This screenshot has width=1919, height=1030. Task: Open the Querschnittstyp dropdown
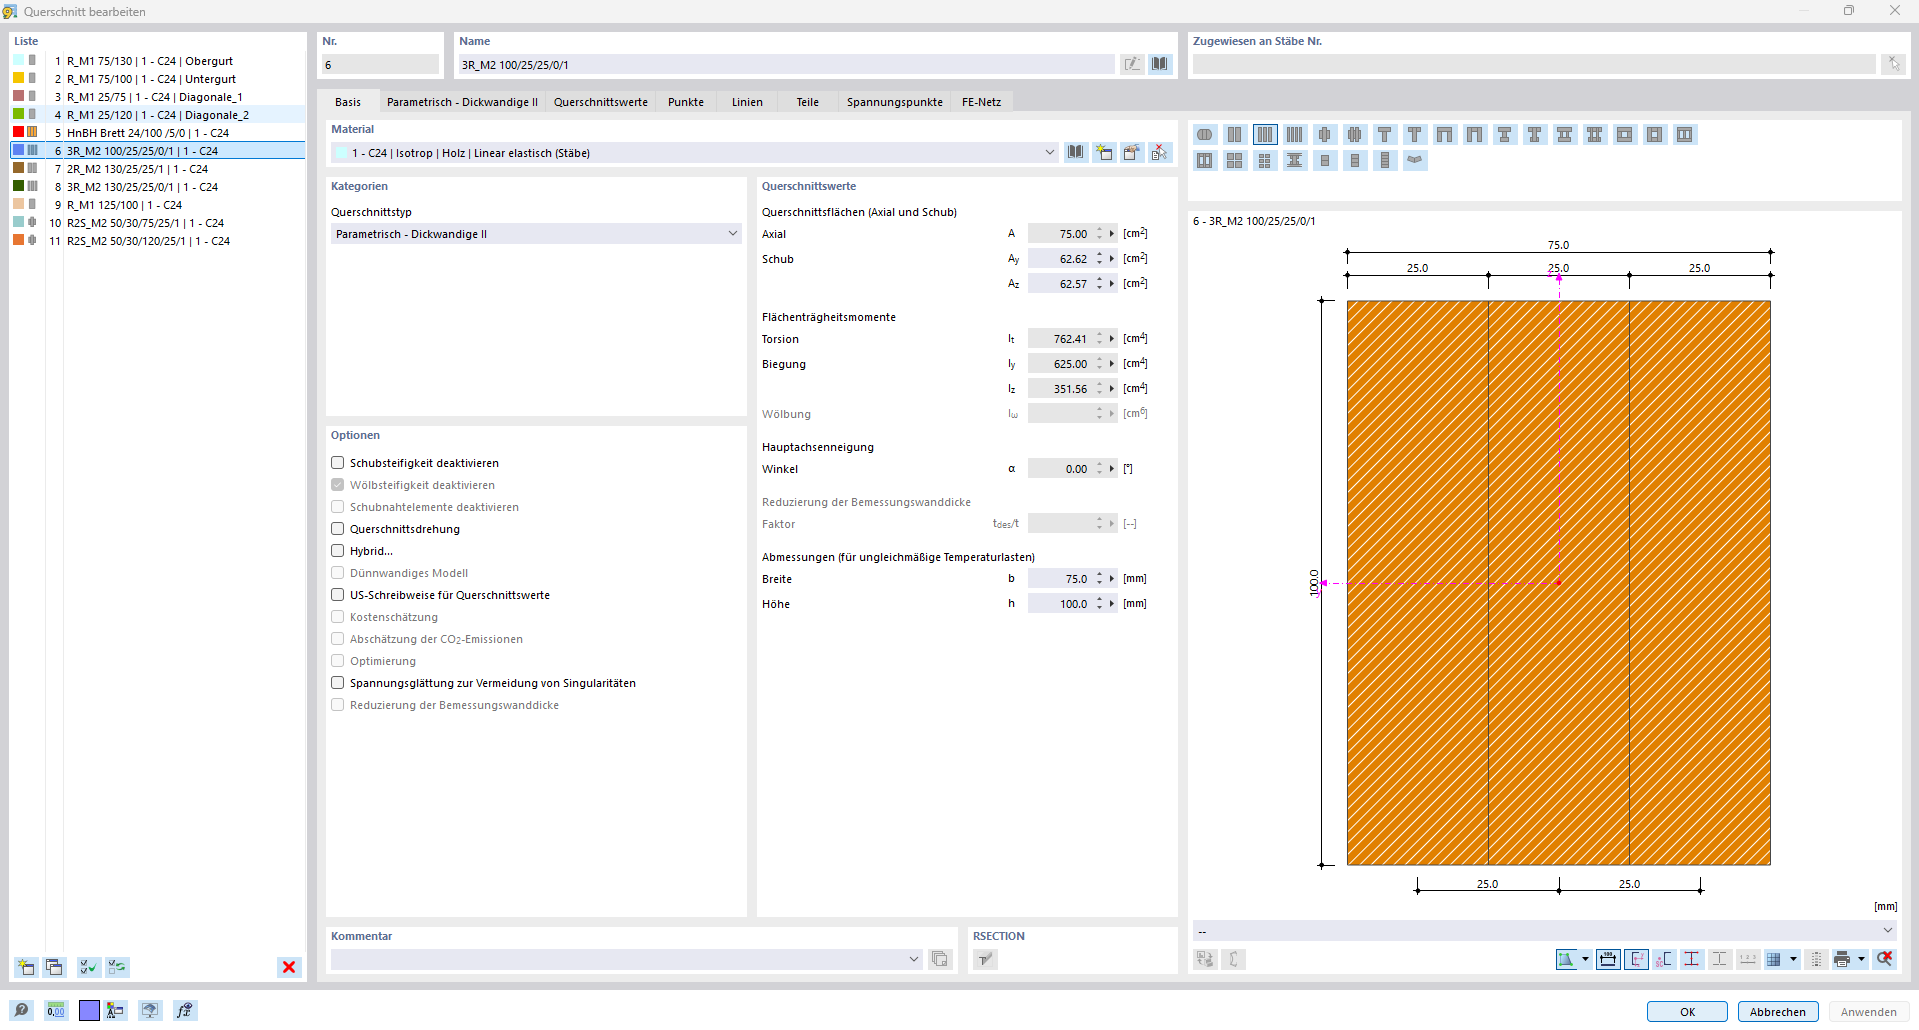733,234
